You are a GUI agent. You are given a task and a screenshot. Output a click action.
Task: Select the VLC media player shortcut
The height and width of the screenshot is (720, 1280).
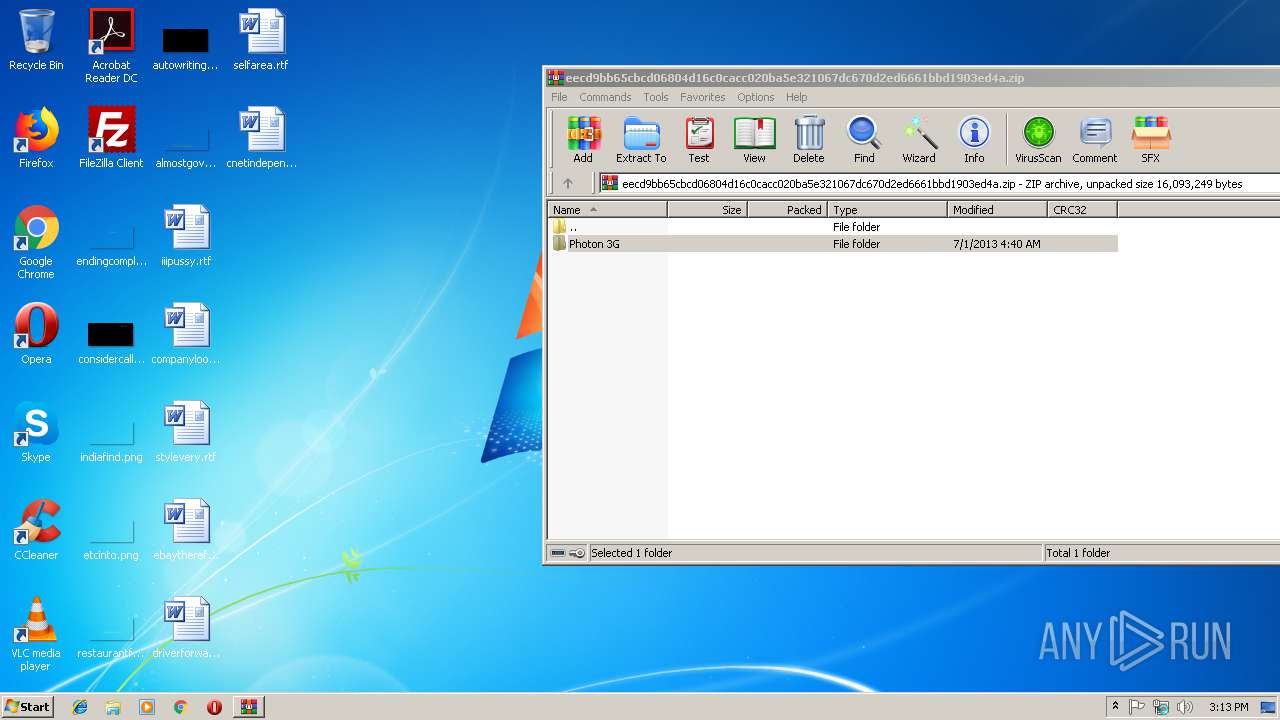[36, 635]
